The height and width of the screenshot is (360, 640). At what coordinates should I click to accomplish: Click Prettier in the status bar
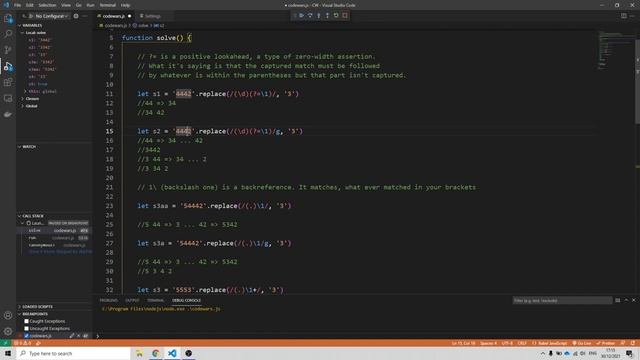coord(606,343)
